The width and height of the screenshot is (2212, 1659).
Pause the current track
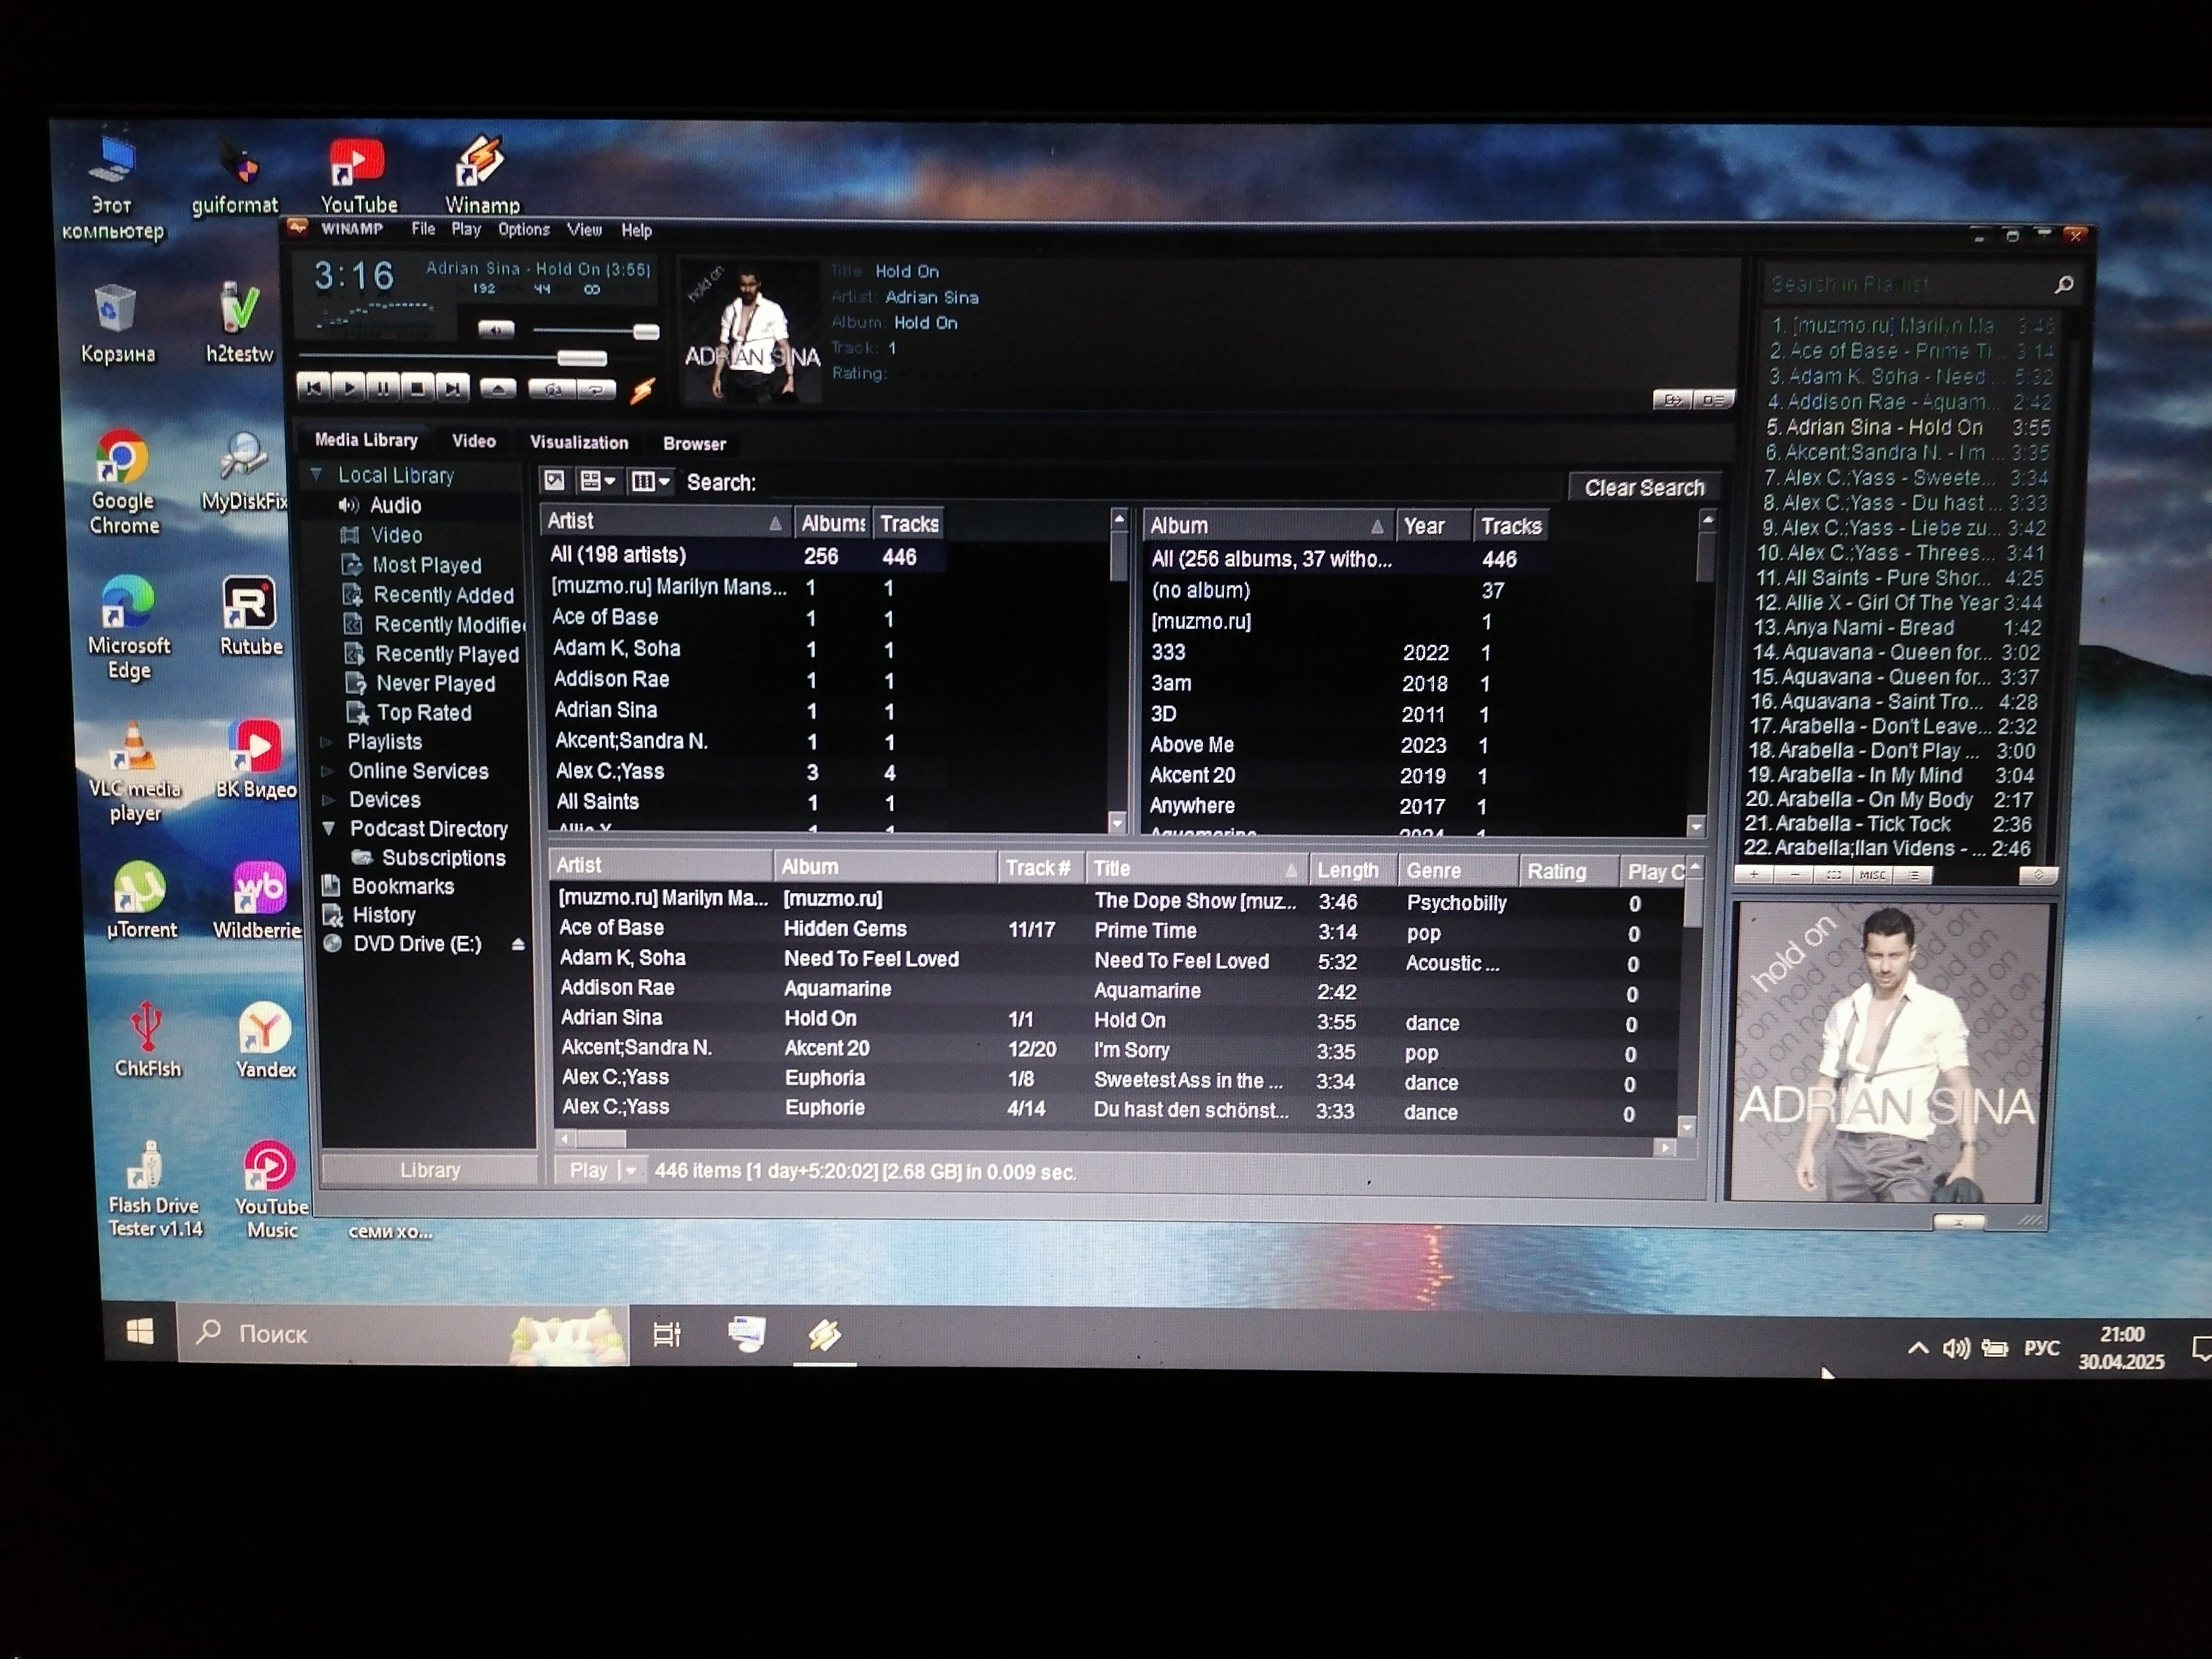[383, 388]
